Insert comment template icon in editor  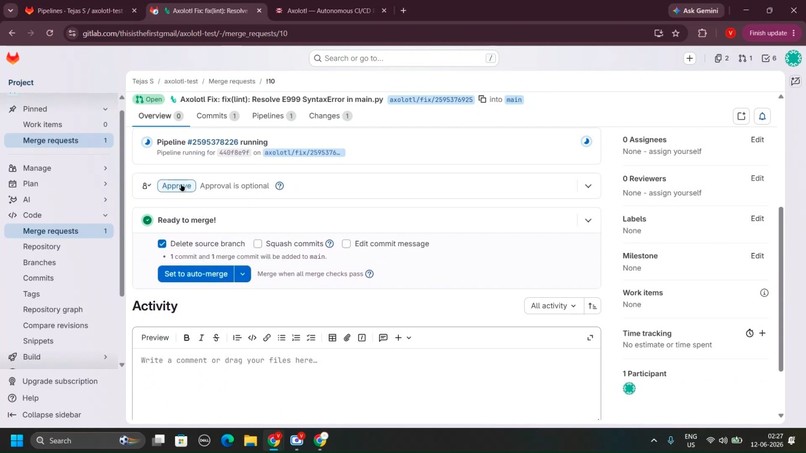383,338
